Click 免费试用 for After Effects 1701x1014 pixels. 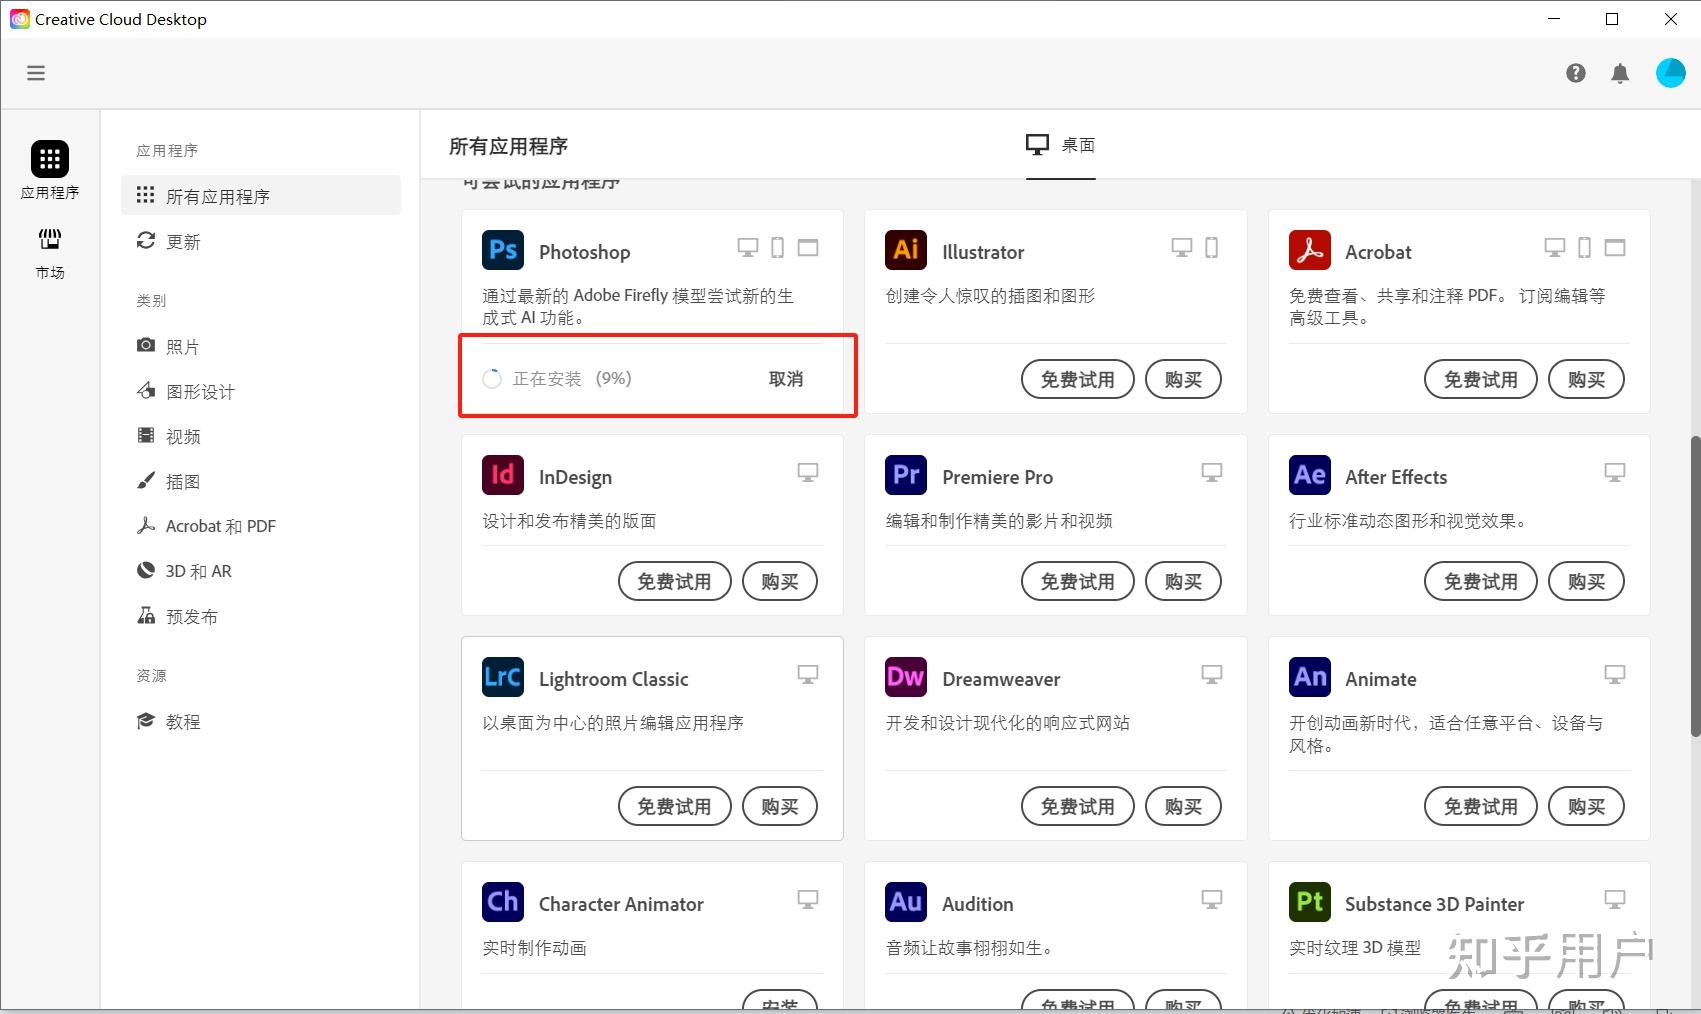point(1481,581)
